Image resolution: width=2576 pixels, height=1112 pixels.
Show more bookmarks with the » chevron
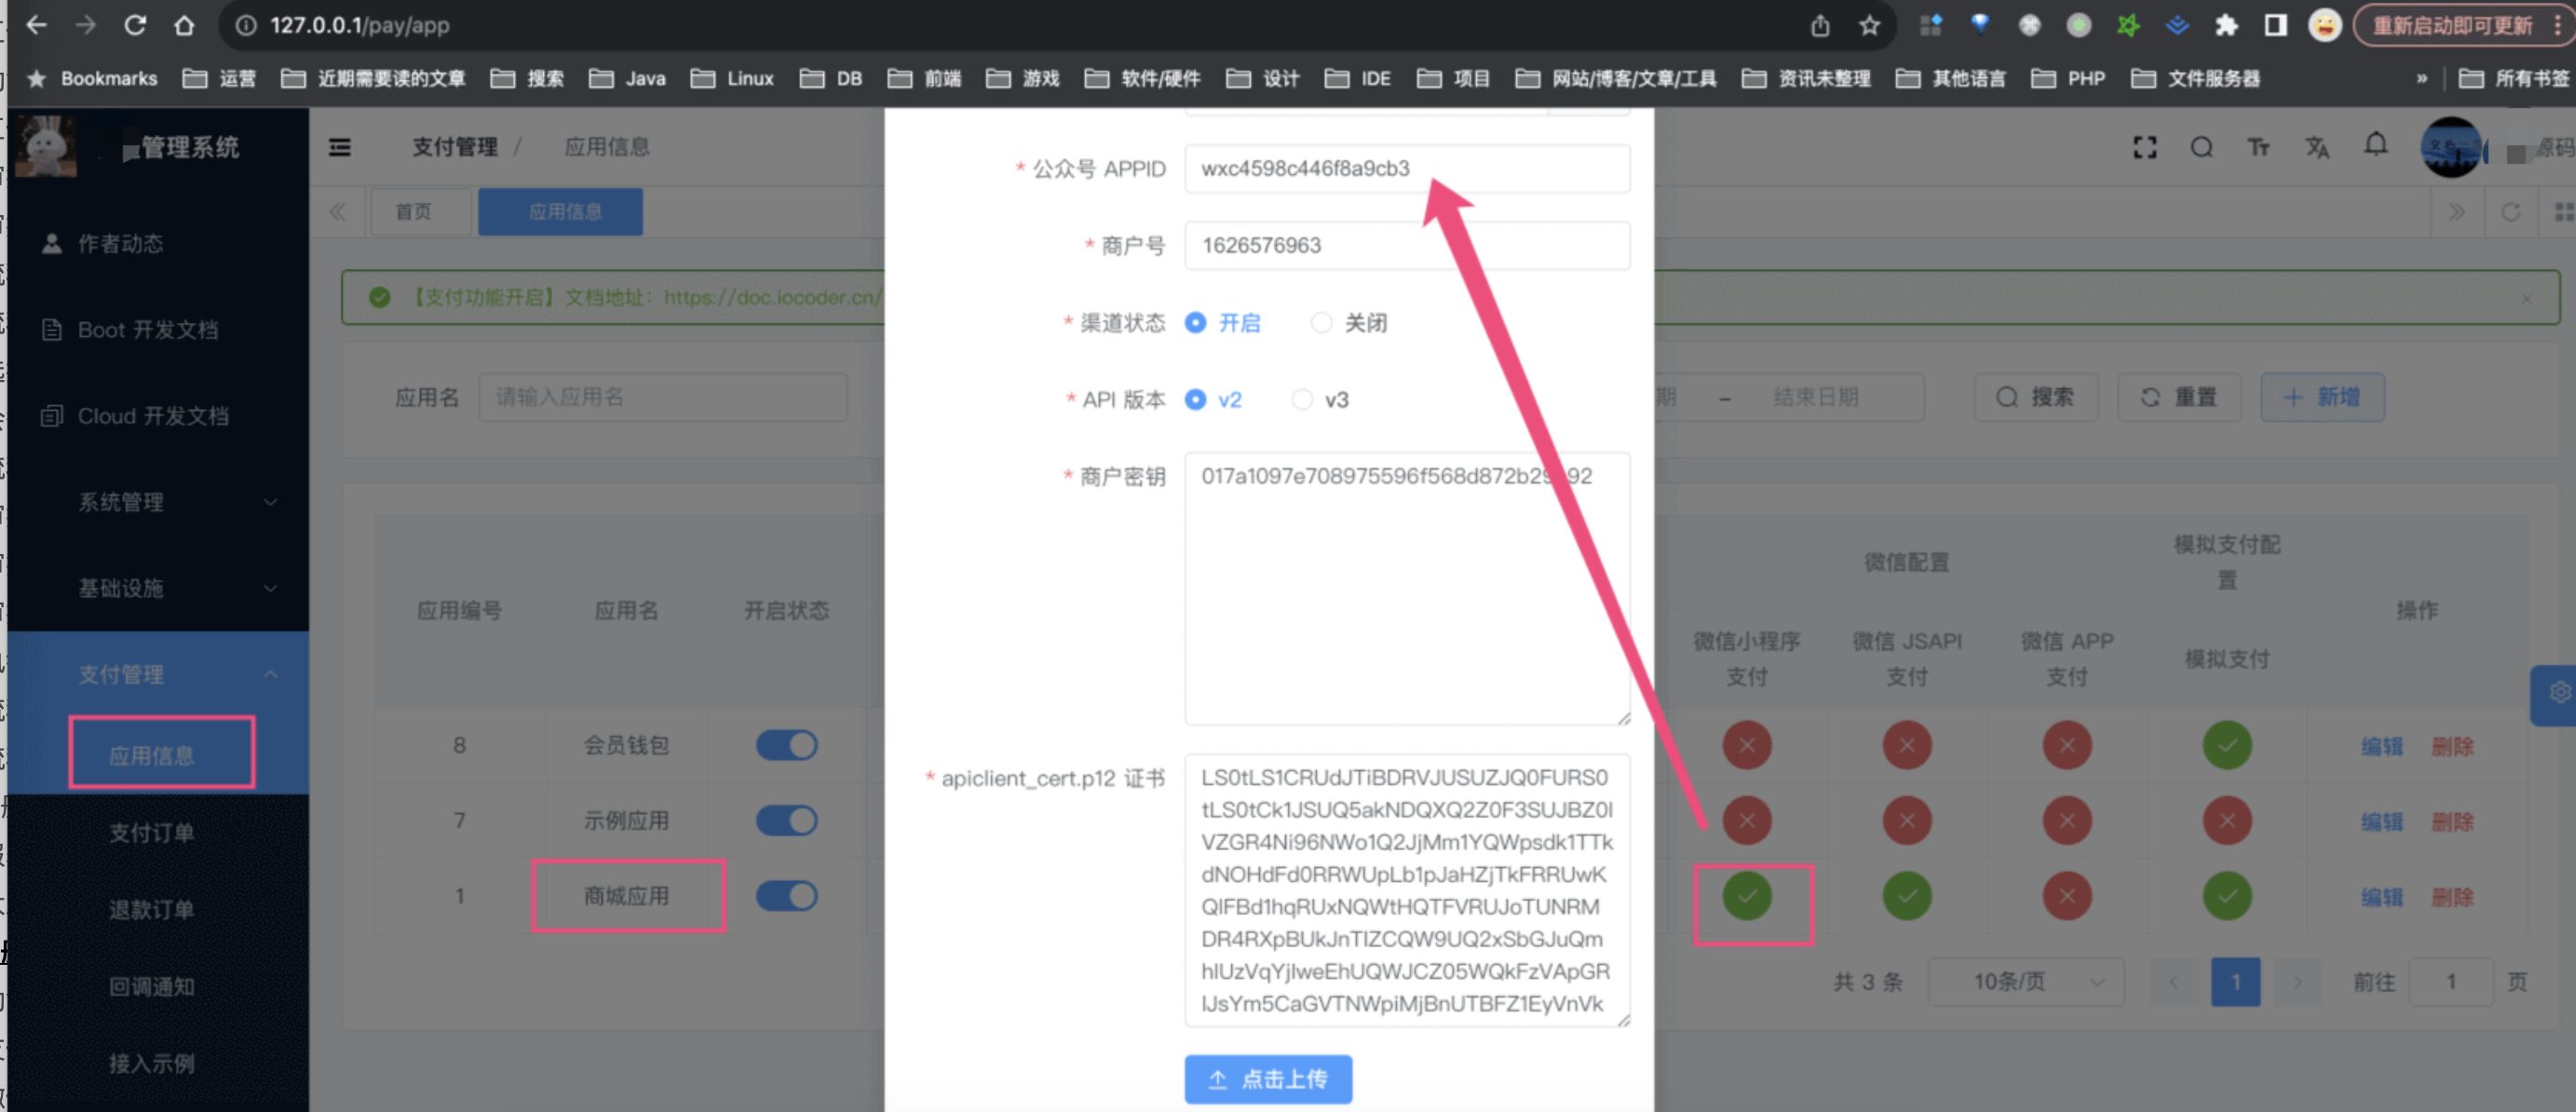[2421, 78]
